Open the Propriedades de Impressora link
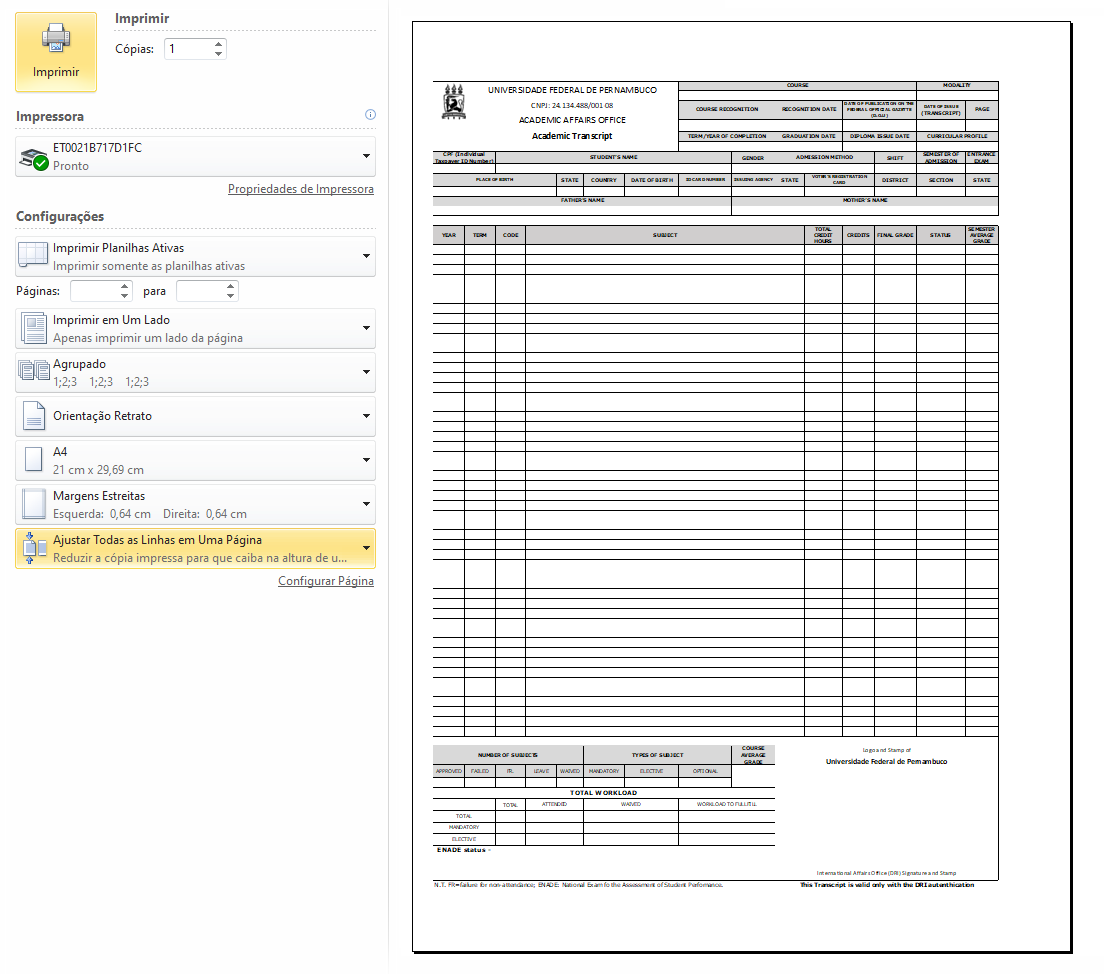This screenshot has height=974, width=1104. click(x=300, y=189)
